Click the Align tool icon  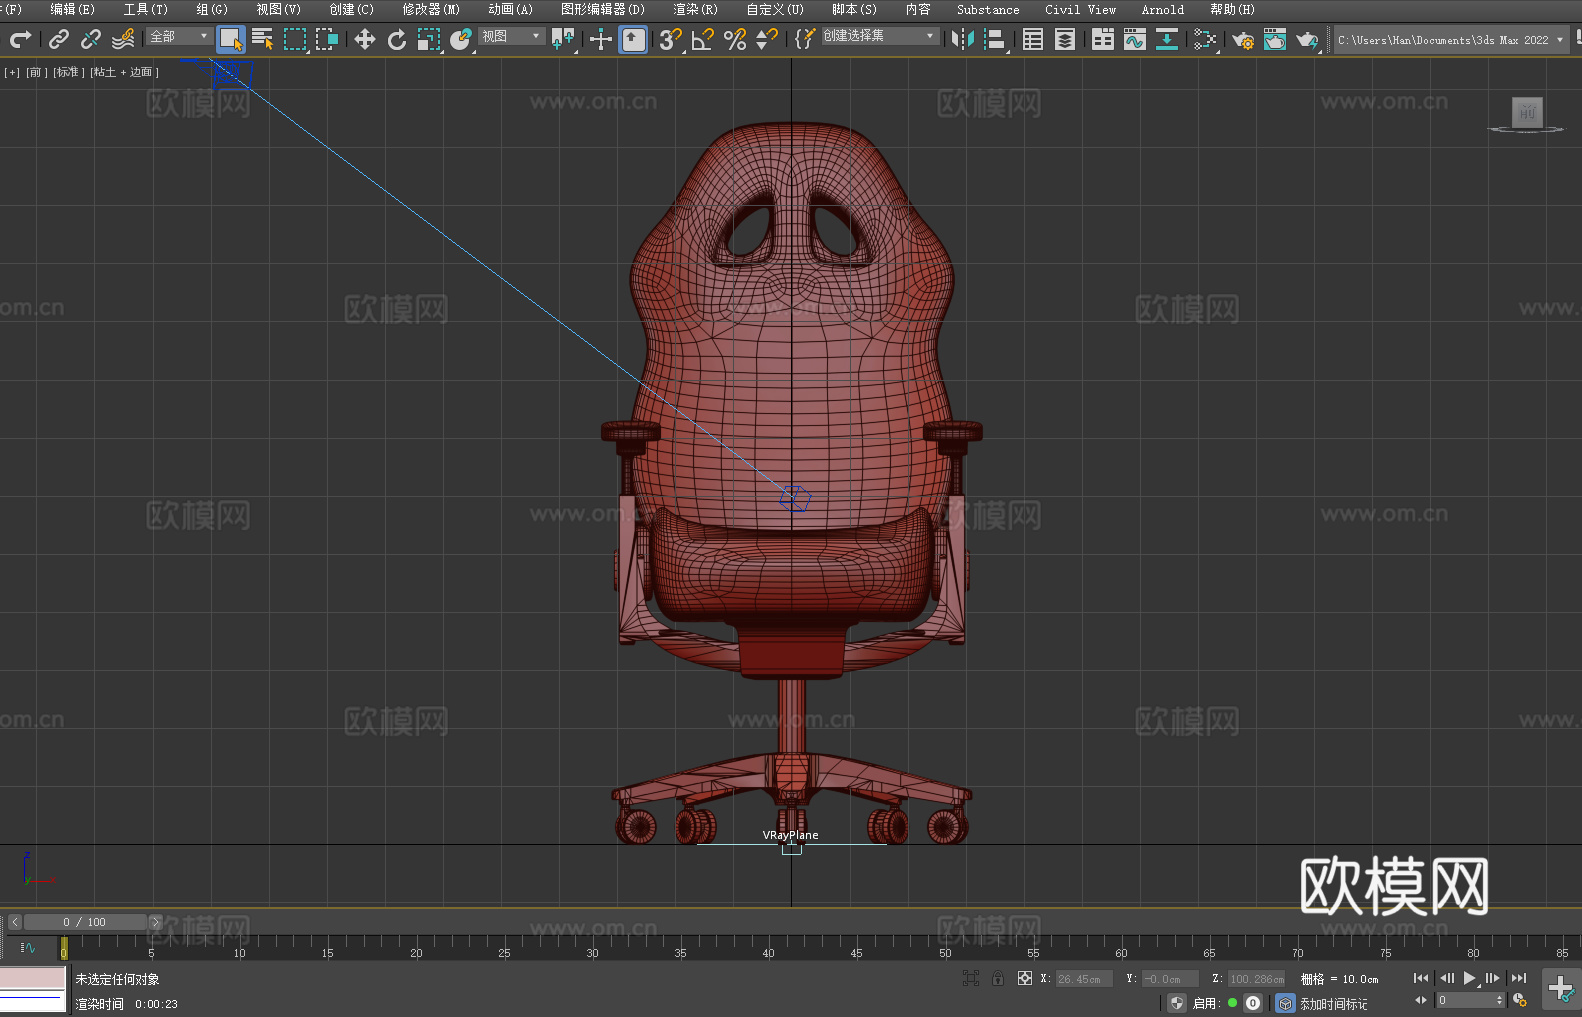point(995,39)
